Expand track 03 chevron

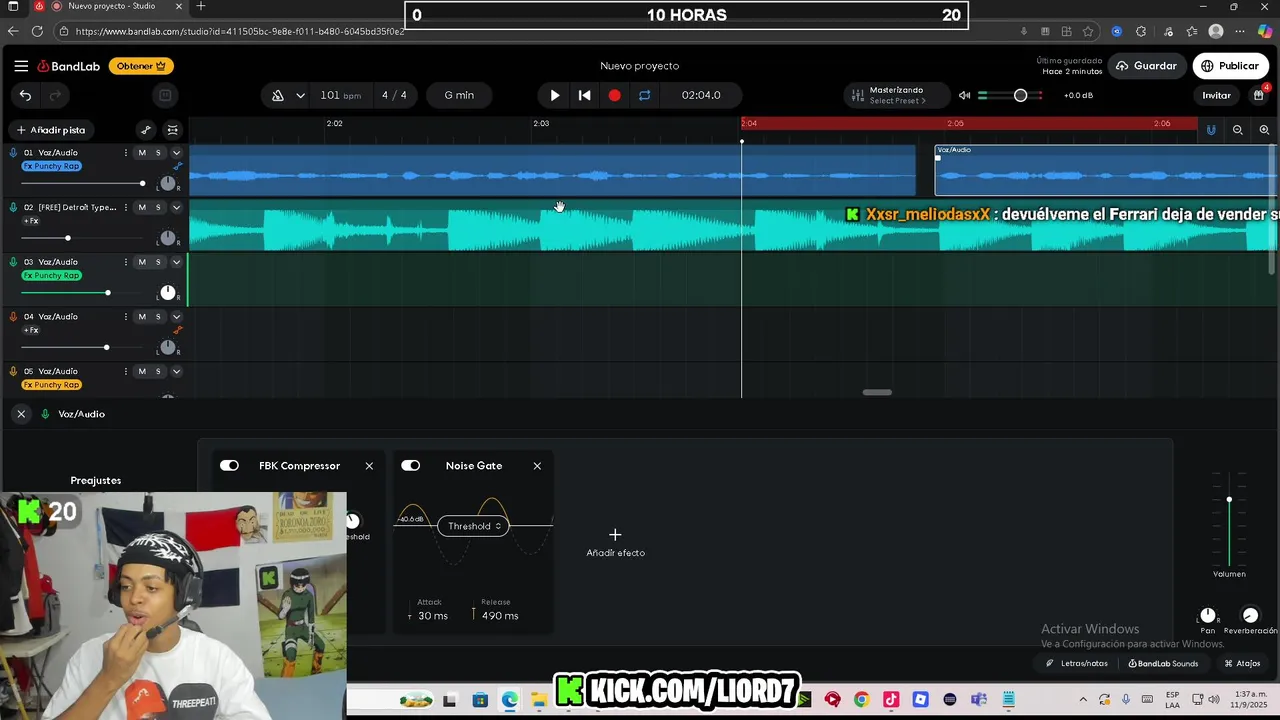(x=176, y=262)
